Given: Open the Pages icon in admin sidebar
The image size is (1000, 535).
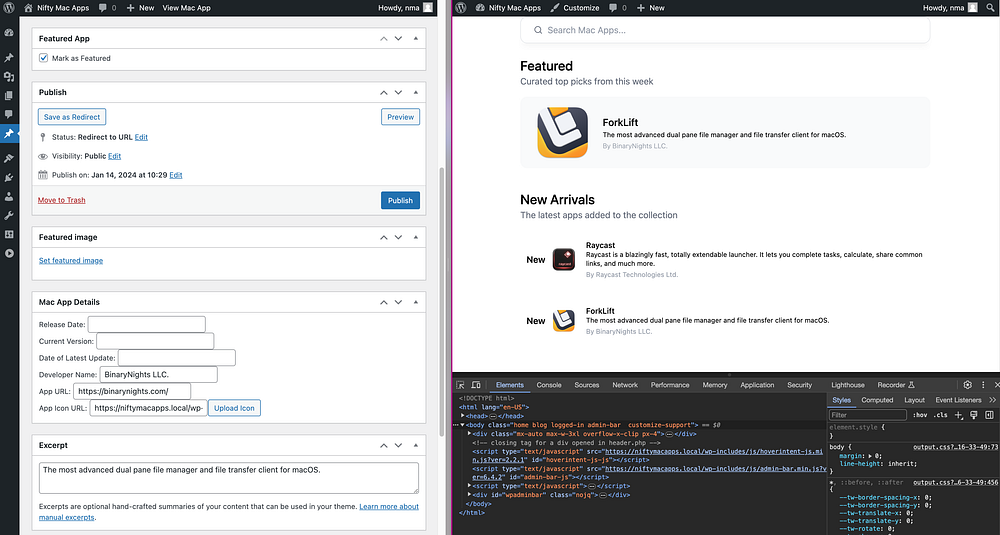Looking at the screenshot, I should click(9, 96).
